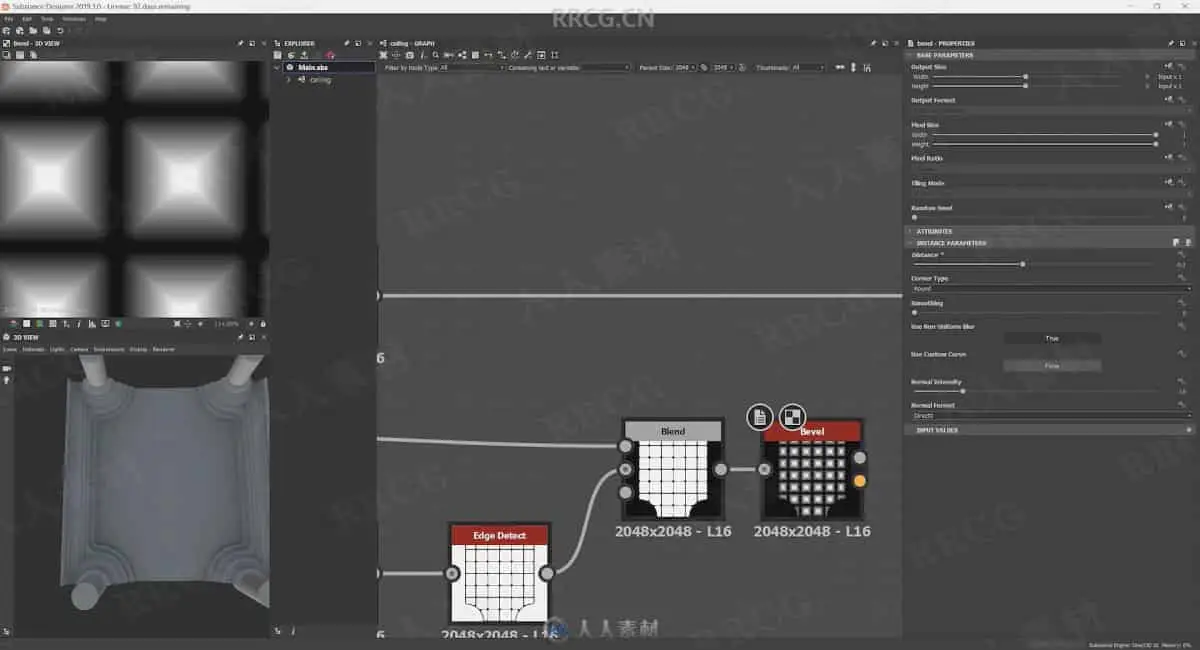
Task: Click the Random Seed slider handle
Action: (x=914, y=217)
